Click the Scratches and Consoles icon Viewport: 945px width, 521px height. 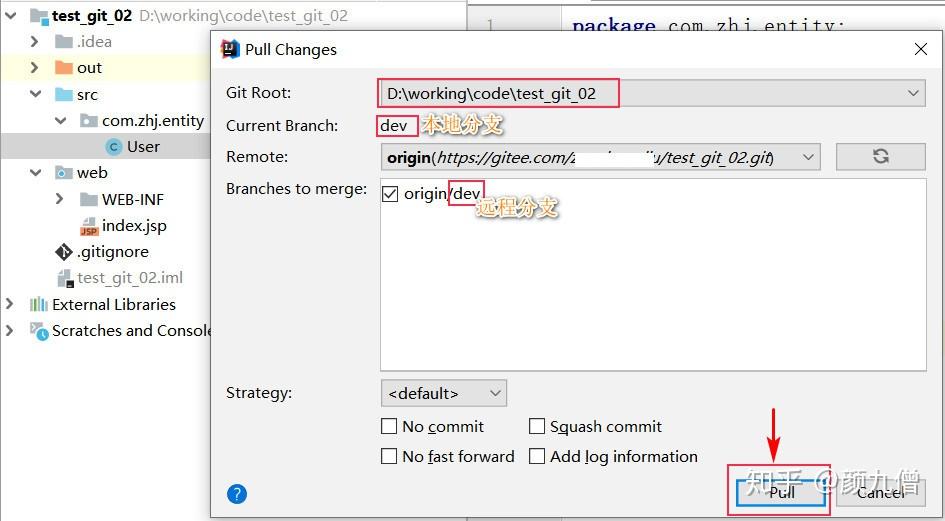pyautogui.click(x=39, y=331)
